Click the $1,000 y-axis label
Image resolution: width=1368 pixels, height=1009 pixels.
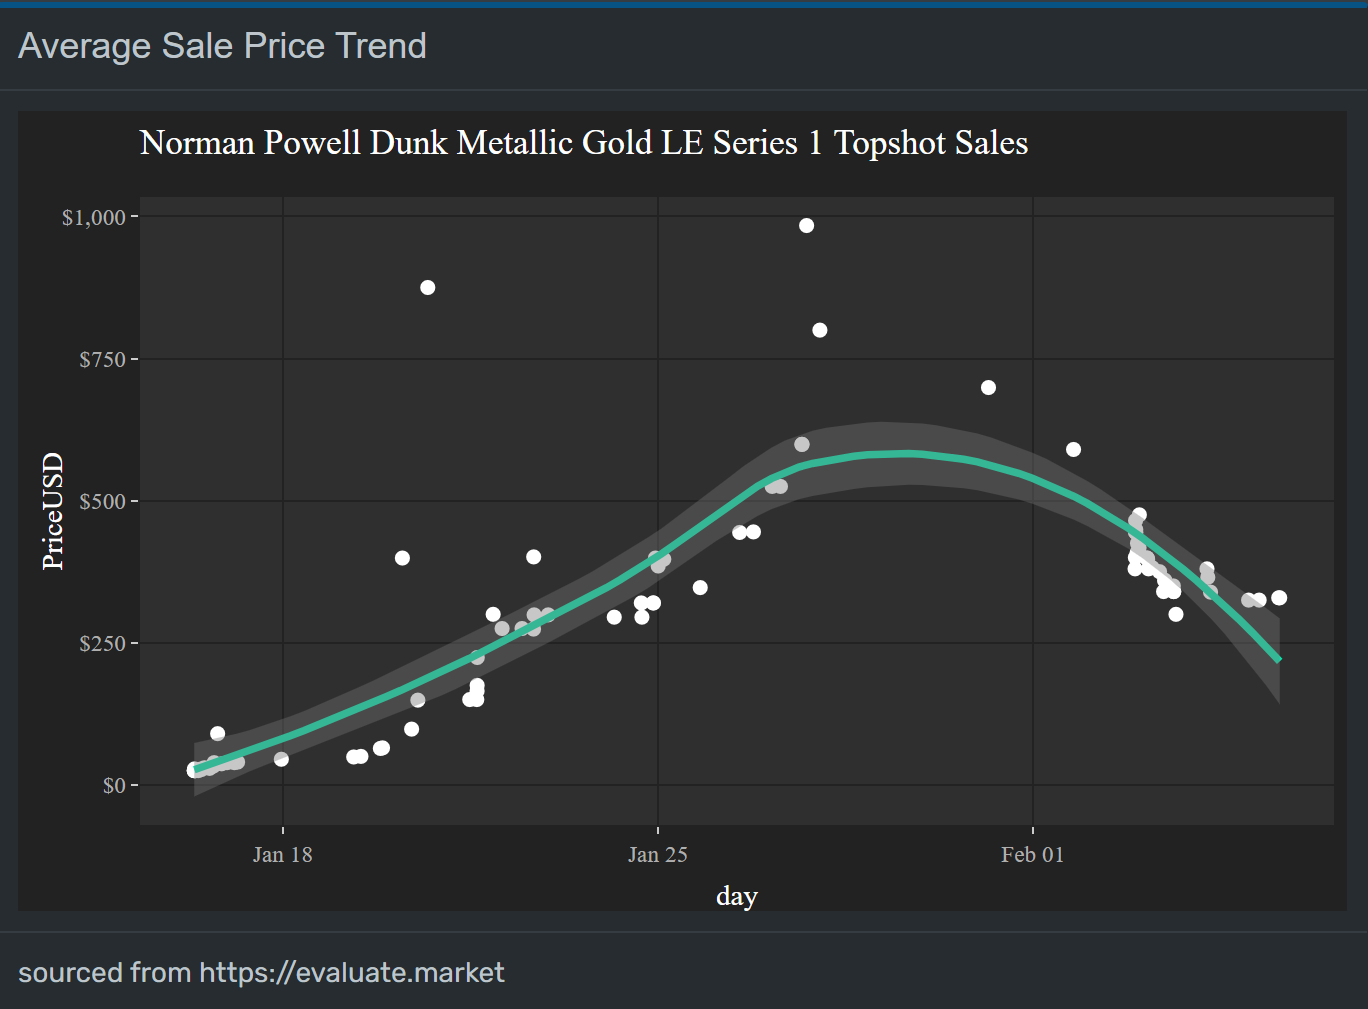click(x=94, y=217)
